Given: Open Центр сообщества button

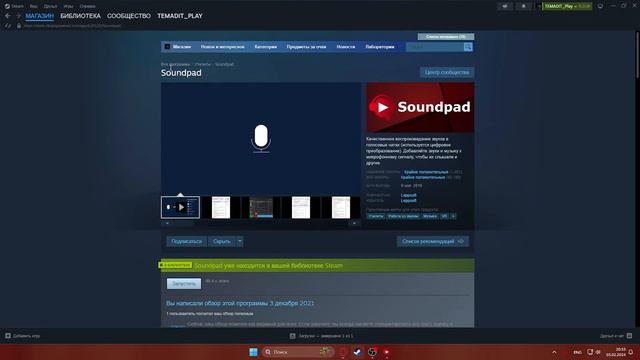Looking at the screenshot, I should (447, 72).
